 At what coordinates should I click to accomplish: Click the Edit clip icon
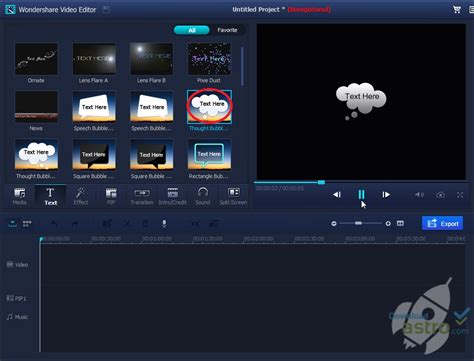(x=107, y=223)
